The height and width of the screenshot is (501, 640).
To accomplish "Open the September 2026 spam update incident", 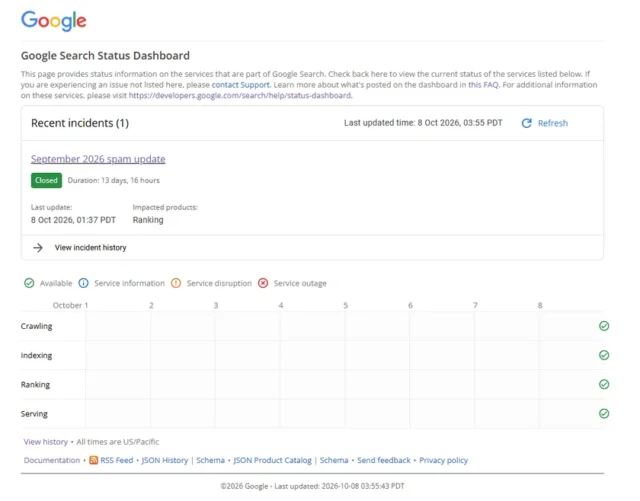I will point(98,159).
